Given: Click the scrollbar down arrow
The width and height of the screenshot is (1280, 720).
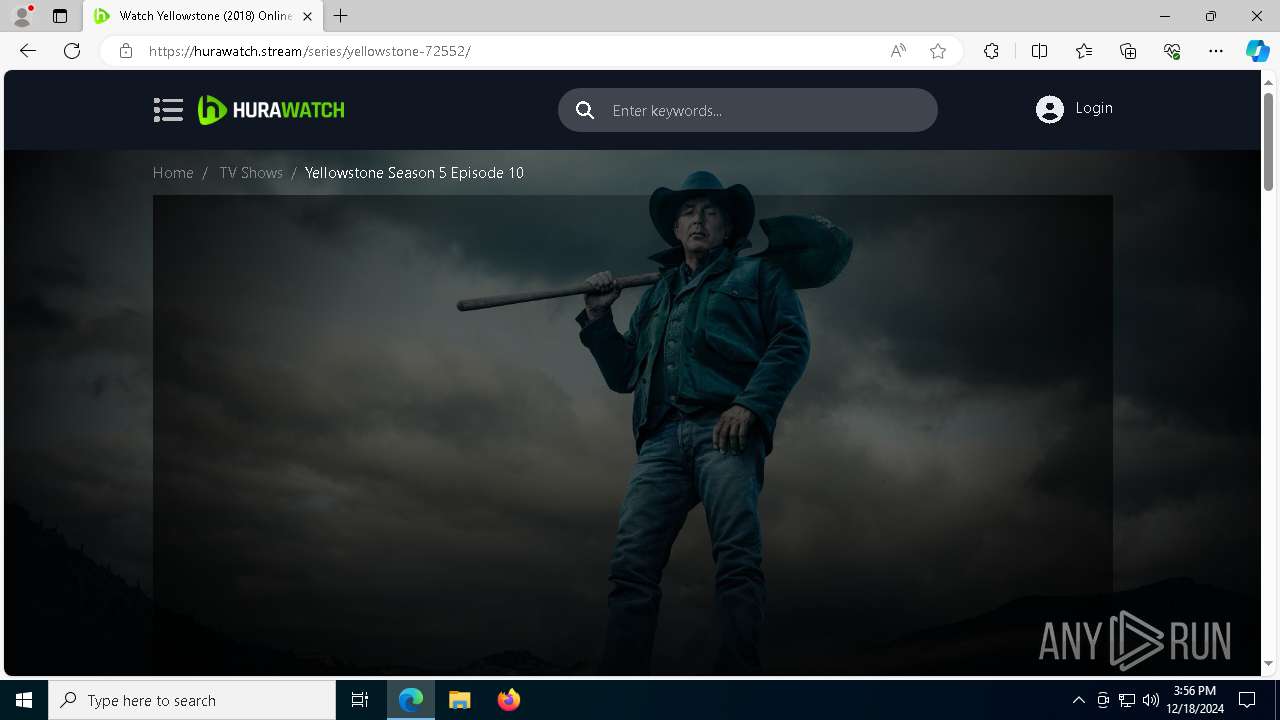Looking at the screenshot, I should (1269, 663).
